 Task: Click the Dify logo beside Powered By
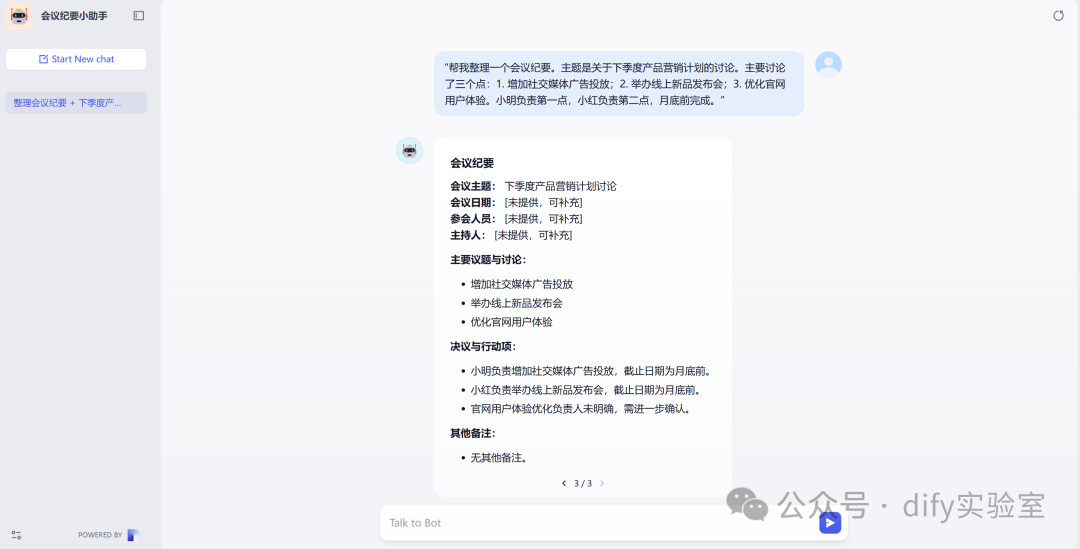[x=133, y=535]
